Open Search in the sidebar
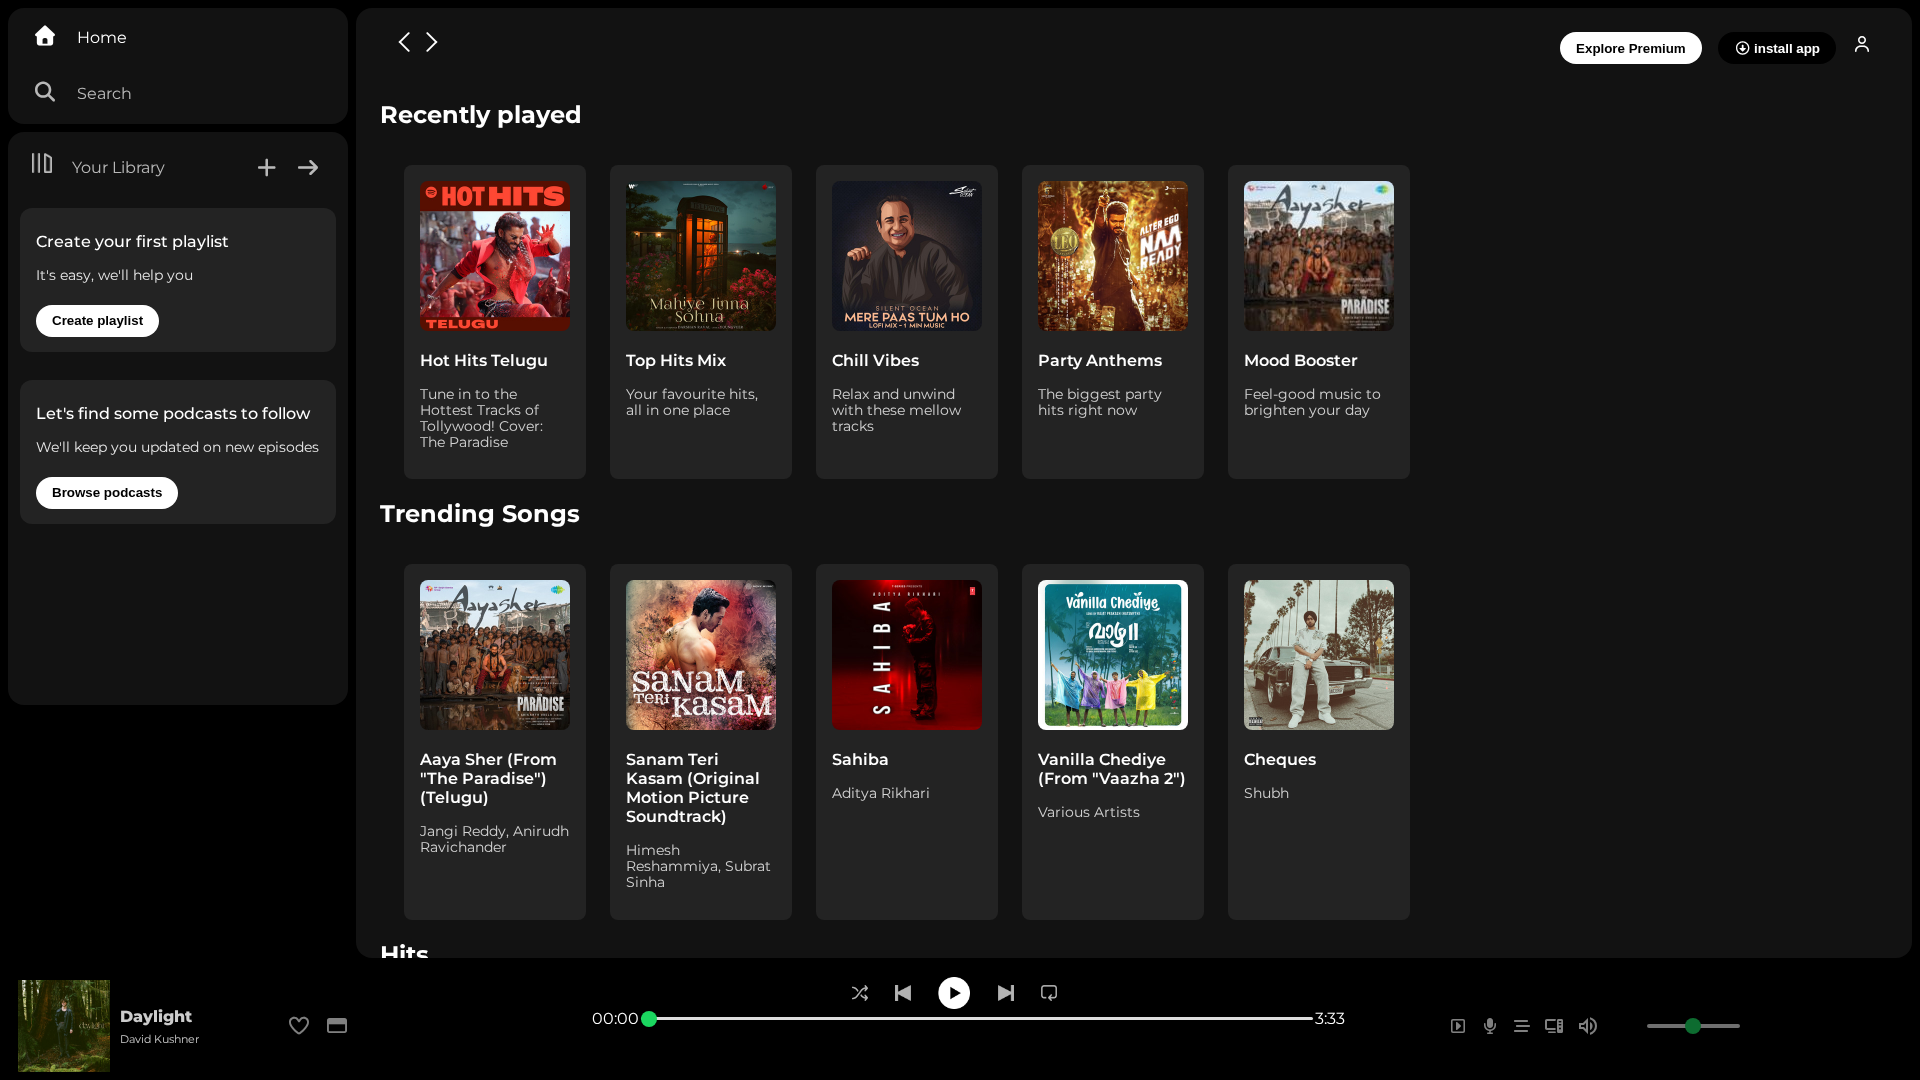 104,94
